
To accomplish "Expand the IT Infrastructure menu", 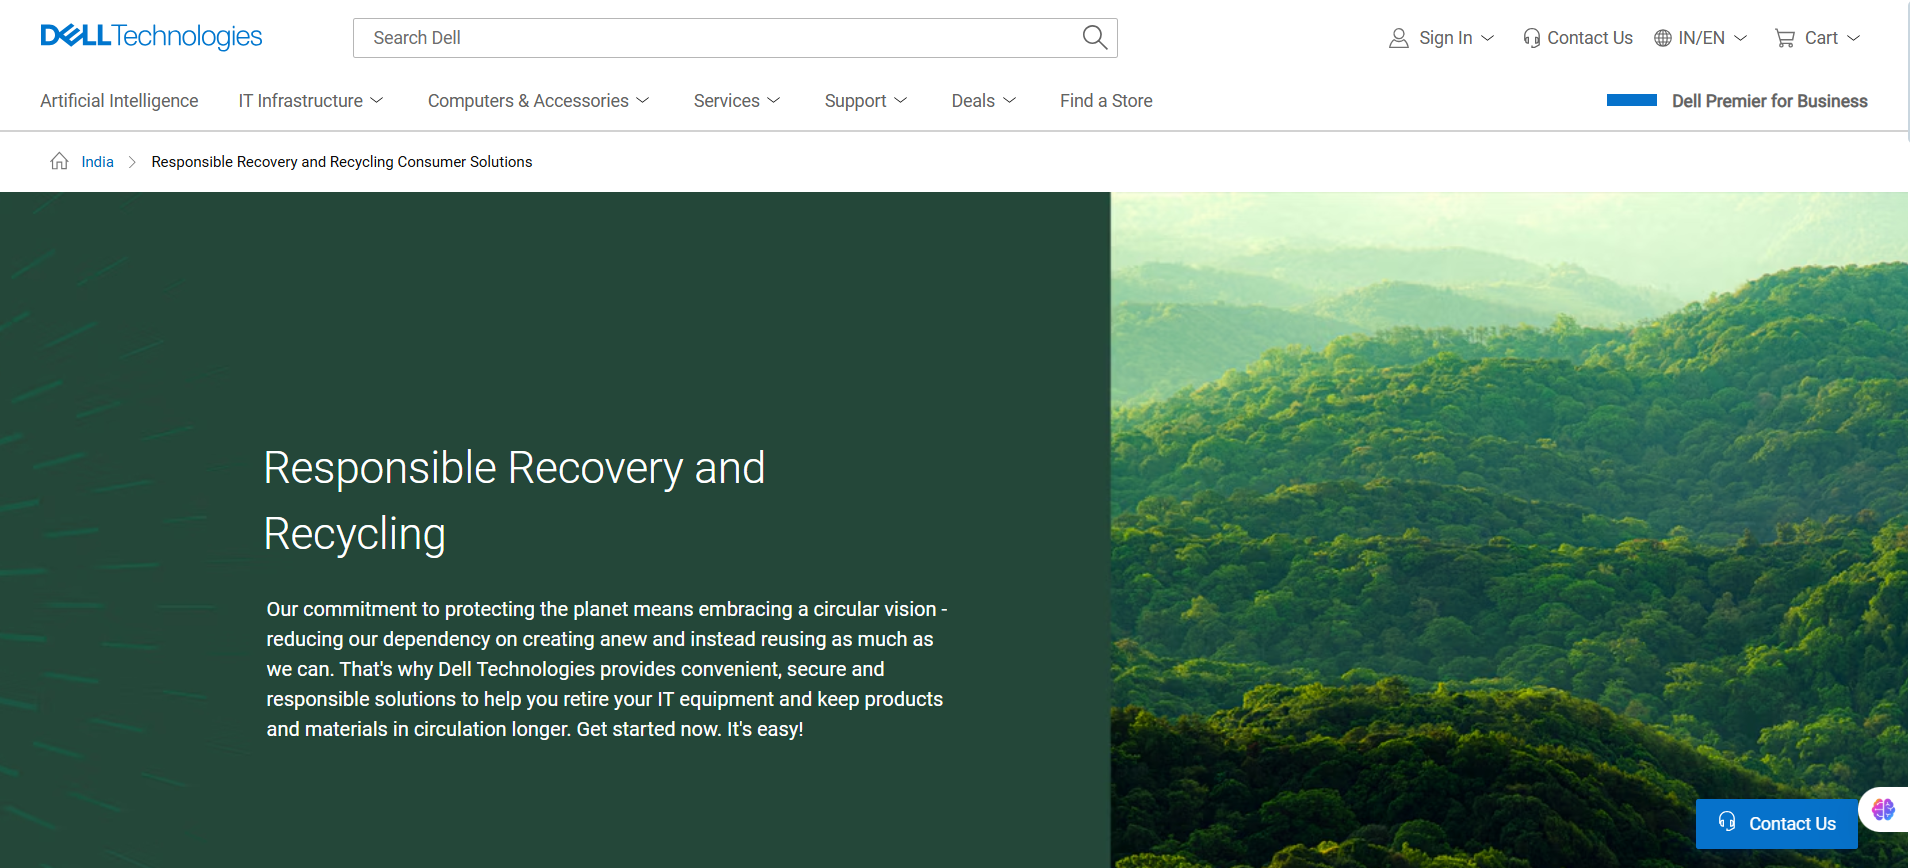I will (x=310, y=101).
